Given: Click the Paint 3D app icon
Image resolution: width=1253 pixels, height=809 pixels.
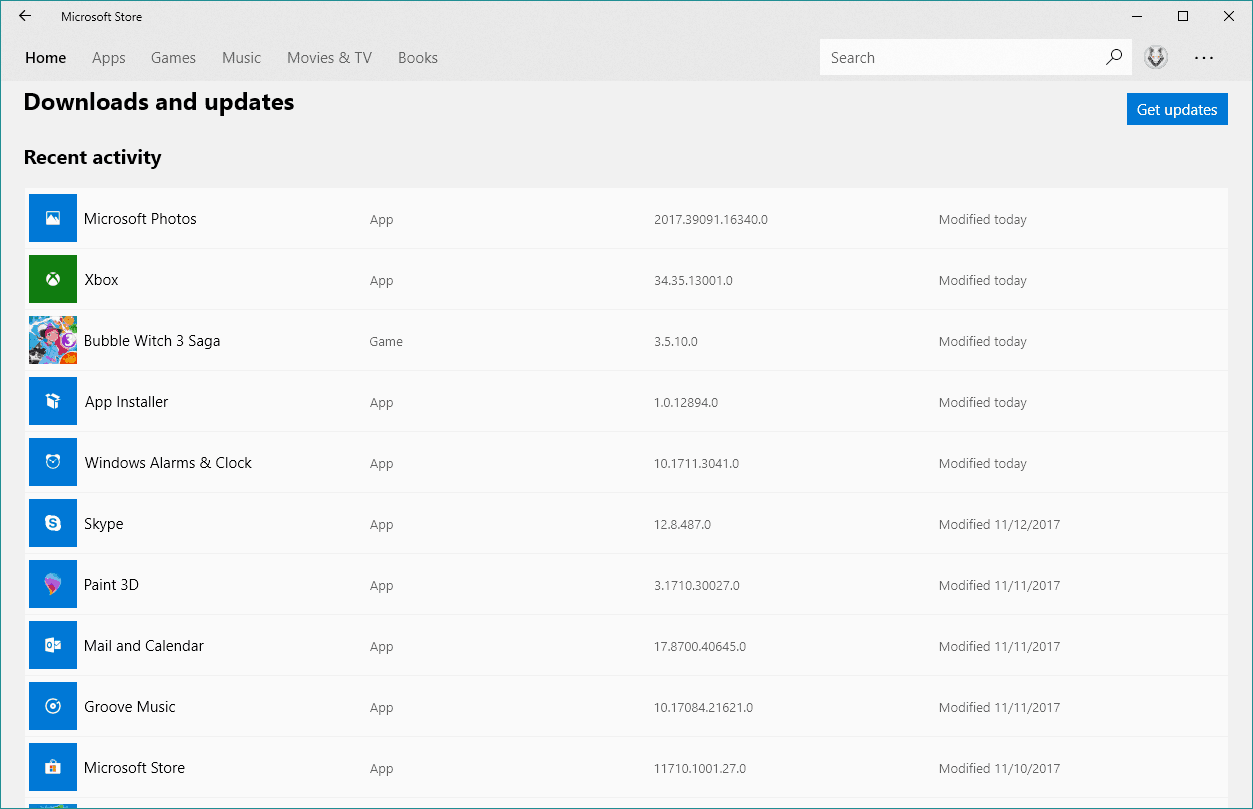Looking at the screenshot, I should coord(53,584).
